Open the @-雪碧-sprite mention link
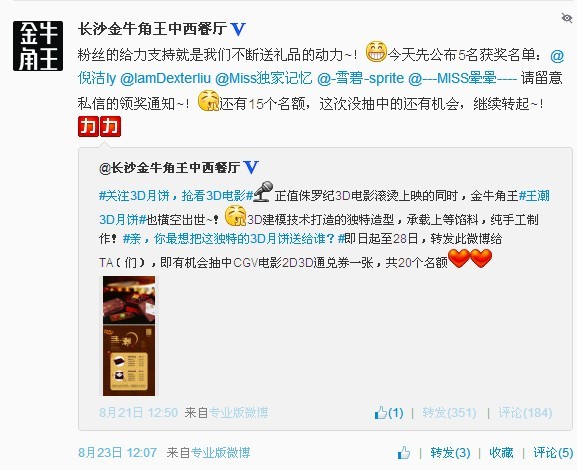This screenshot has height=470, width=577. tap(360, 78)
